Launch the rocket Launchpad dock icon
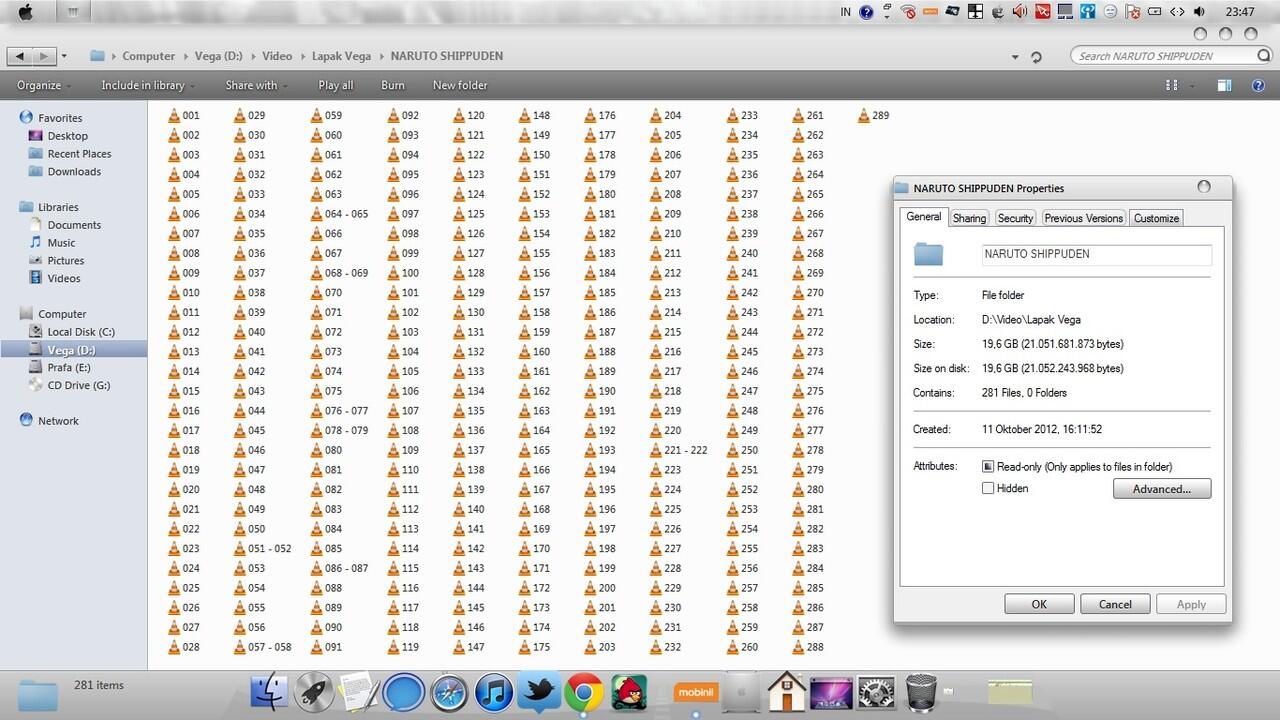The width and height of the screenshot is (1280, 720). 313,692
